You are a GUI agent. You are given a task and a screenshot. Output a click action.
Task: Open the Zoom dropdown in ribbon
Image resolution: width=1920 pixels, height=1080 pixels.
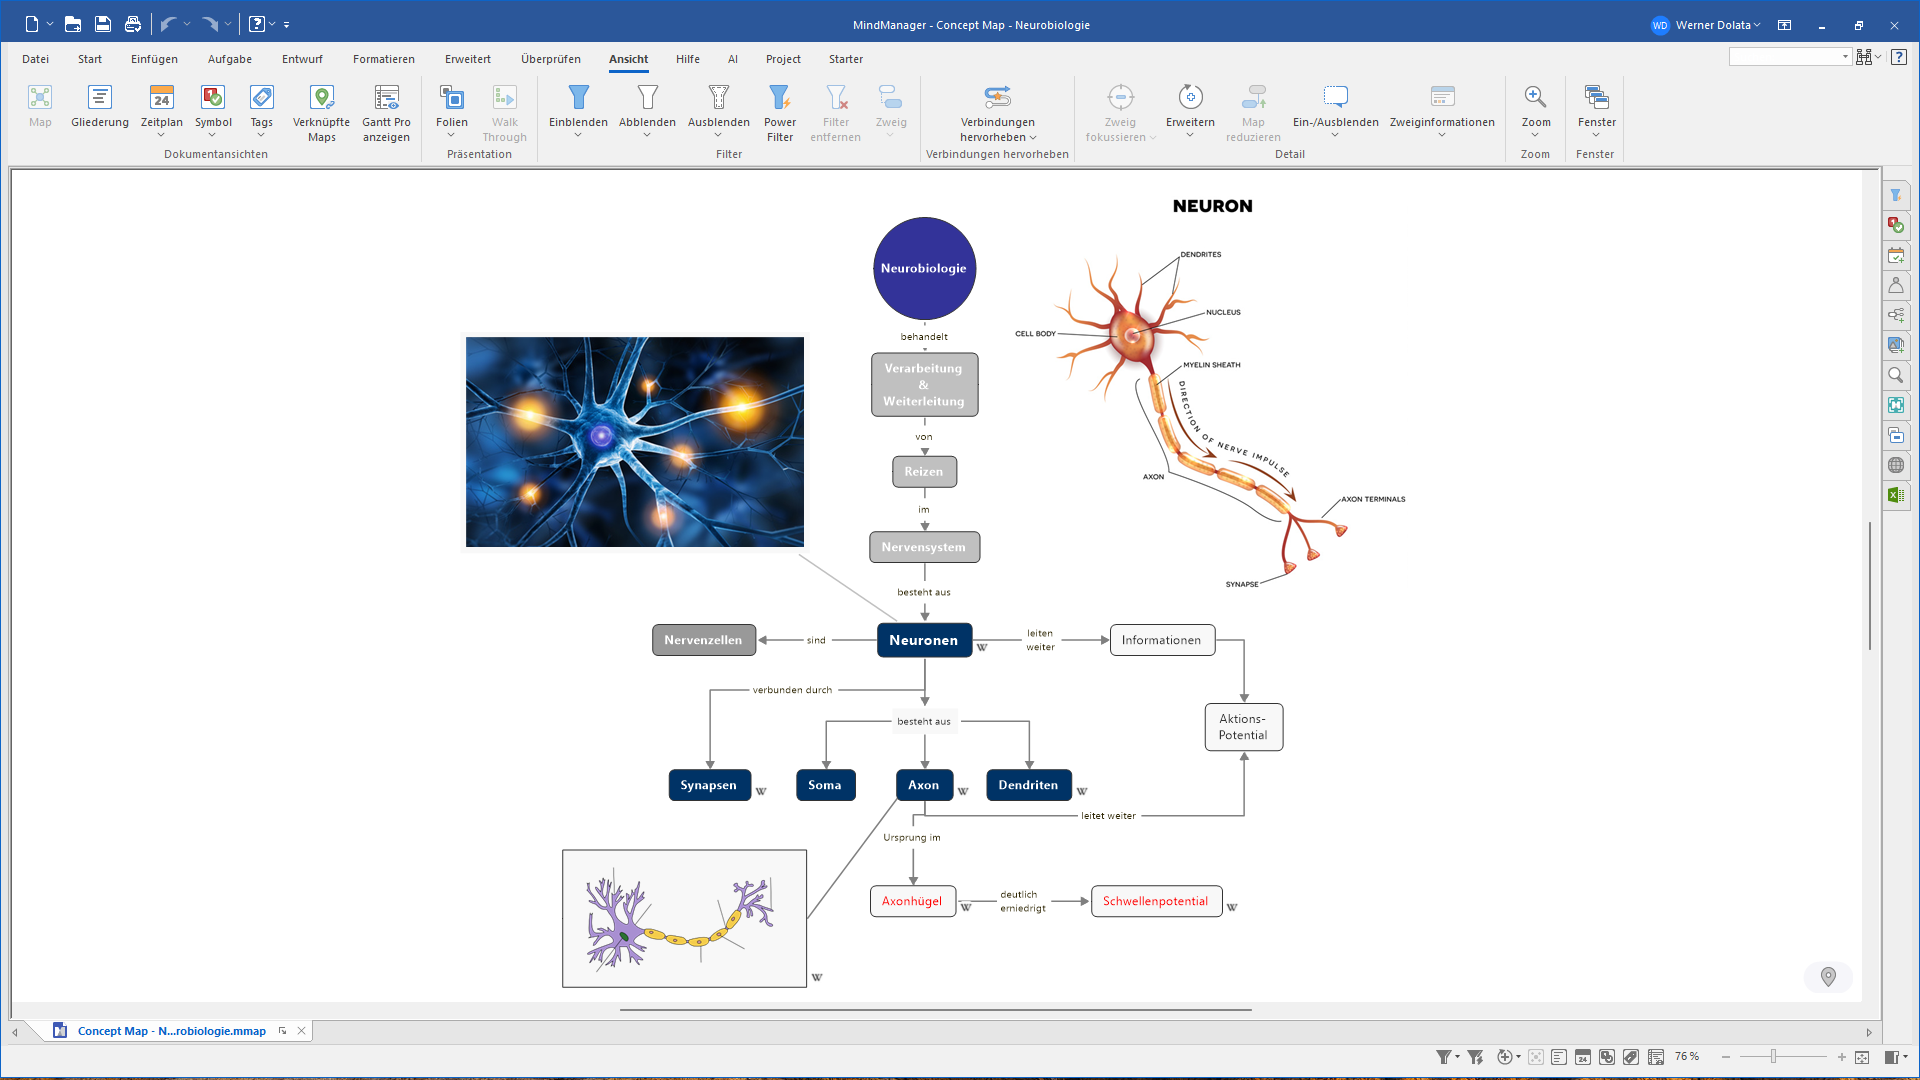tap(1535, 135)
